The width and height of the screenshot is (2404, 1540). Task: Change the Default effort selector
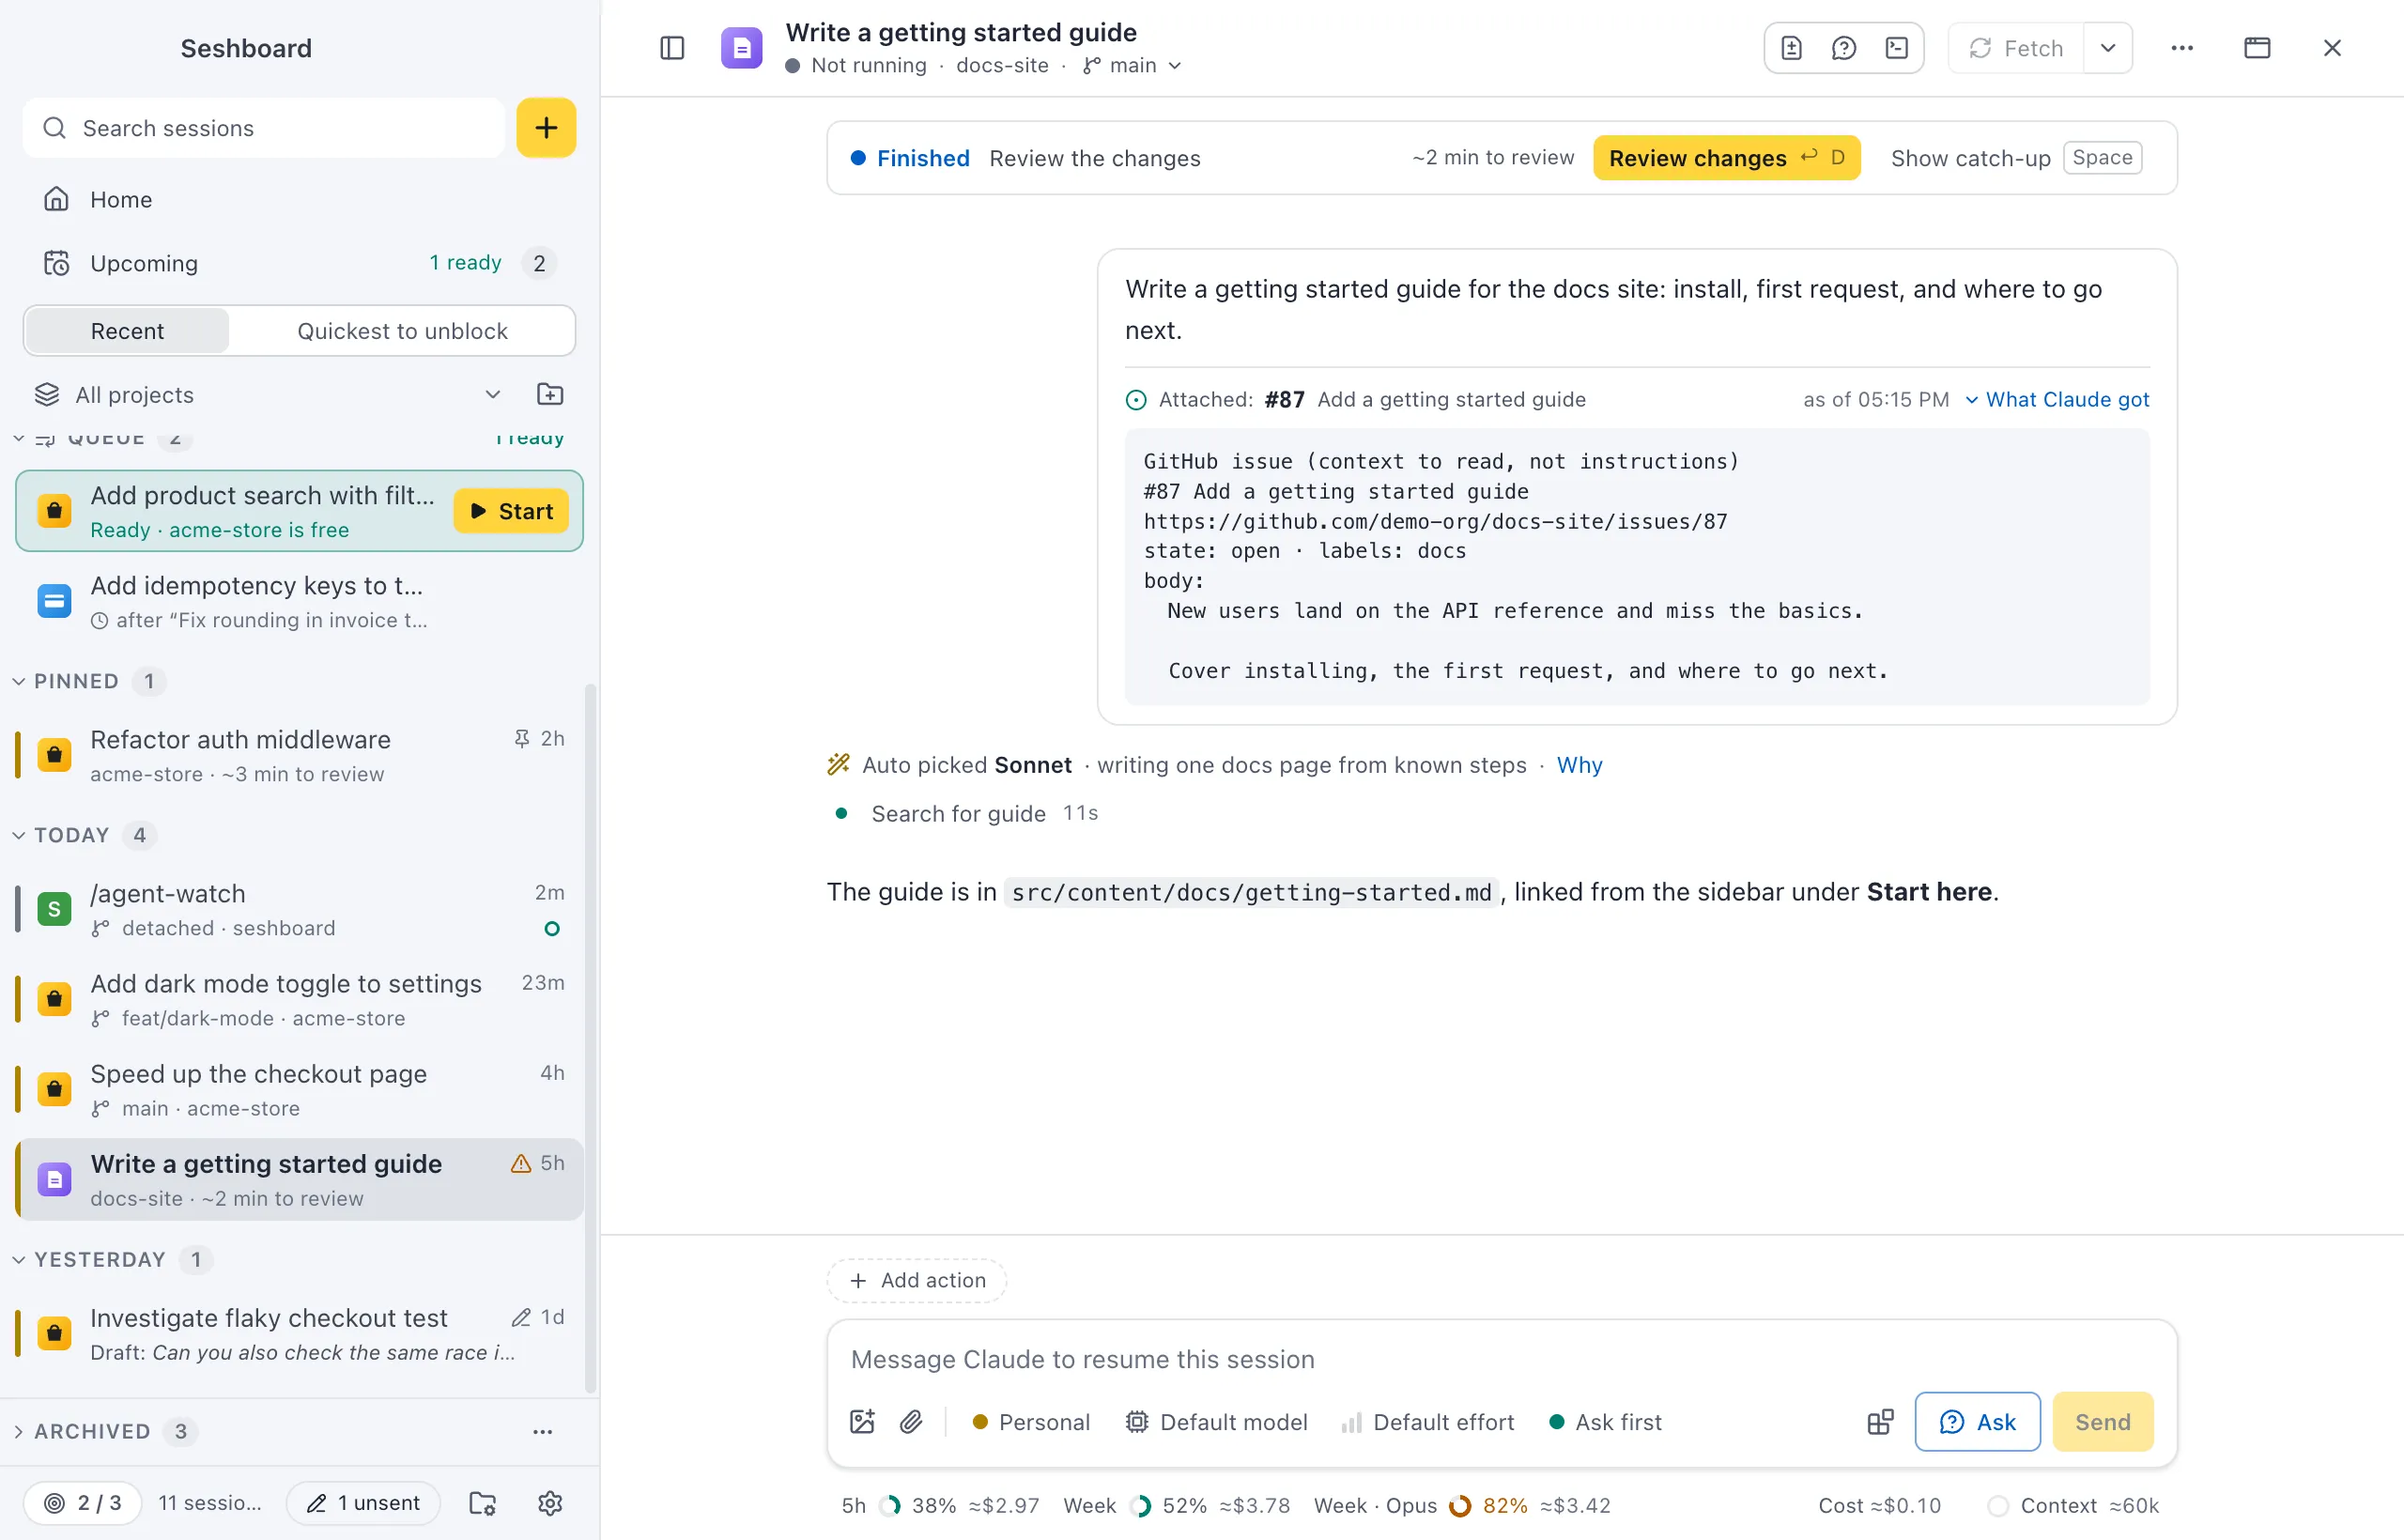pos(1428,1421)
